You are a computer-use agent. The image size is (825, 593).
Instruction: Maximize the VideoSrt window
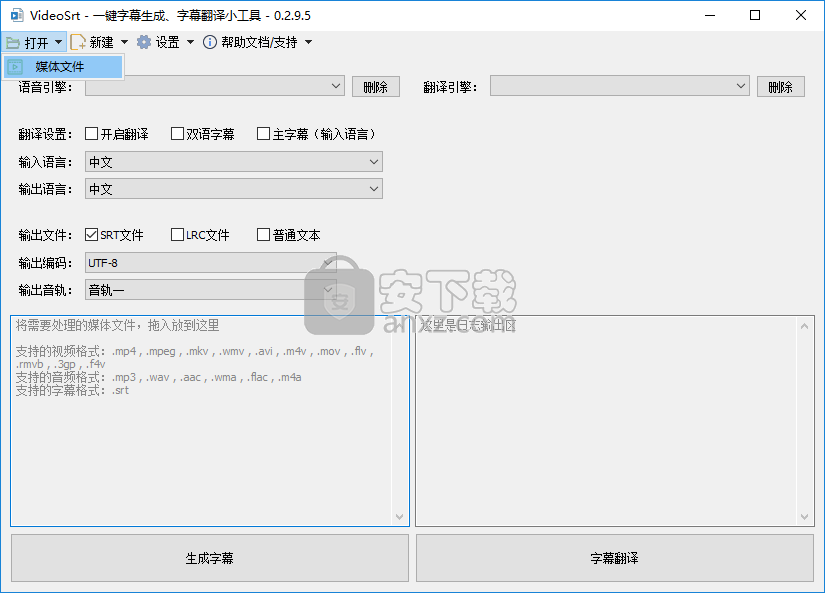click(x=755, y=15)
